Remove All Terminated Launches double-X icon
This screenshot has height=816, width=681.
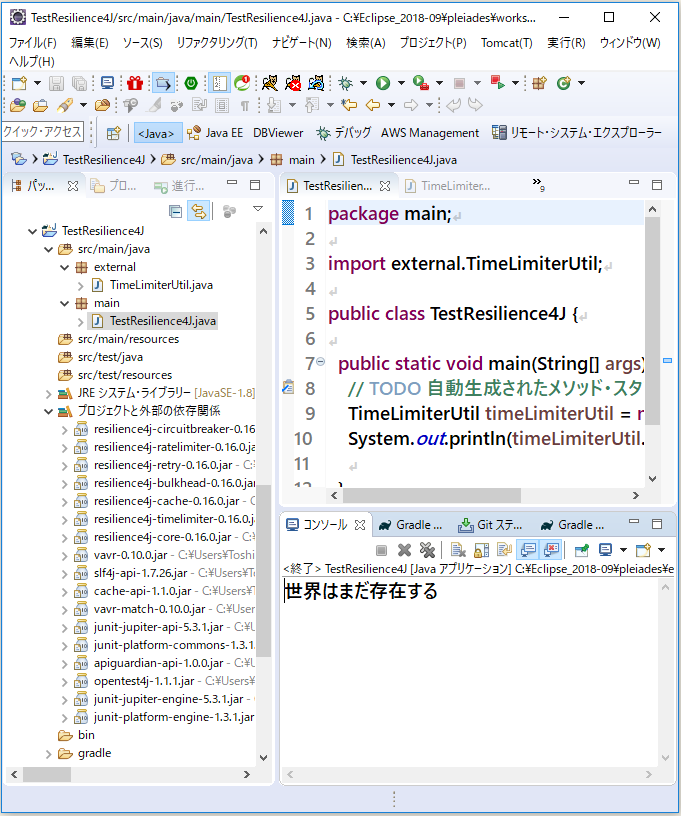tap(427, 550)
